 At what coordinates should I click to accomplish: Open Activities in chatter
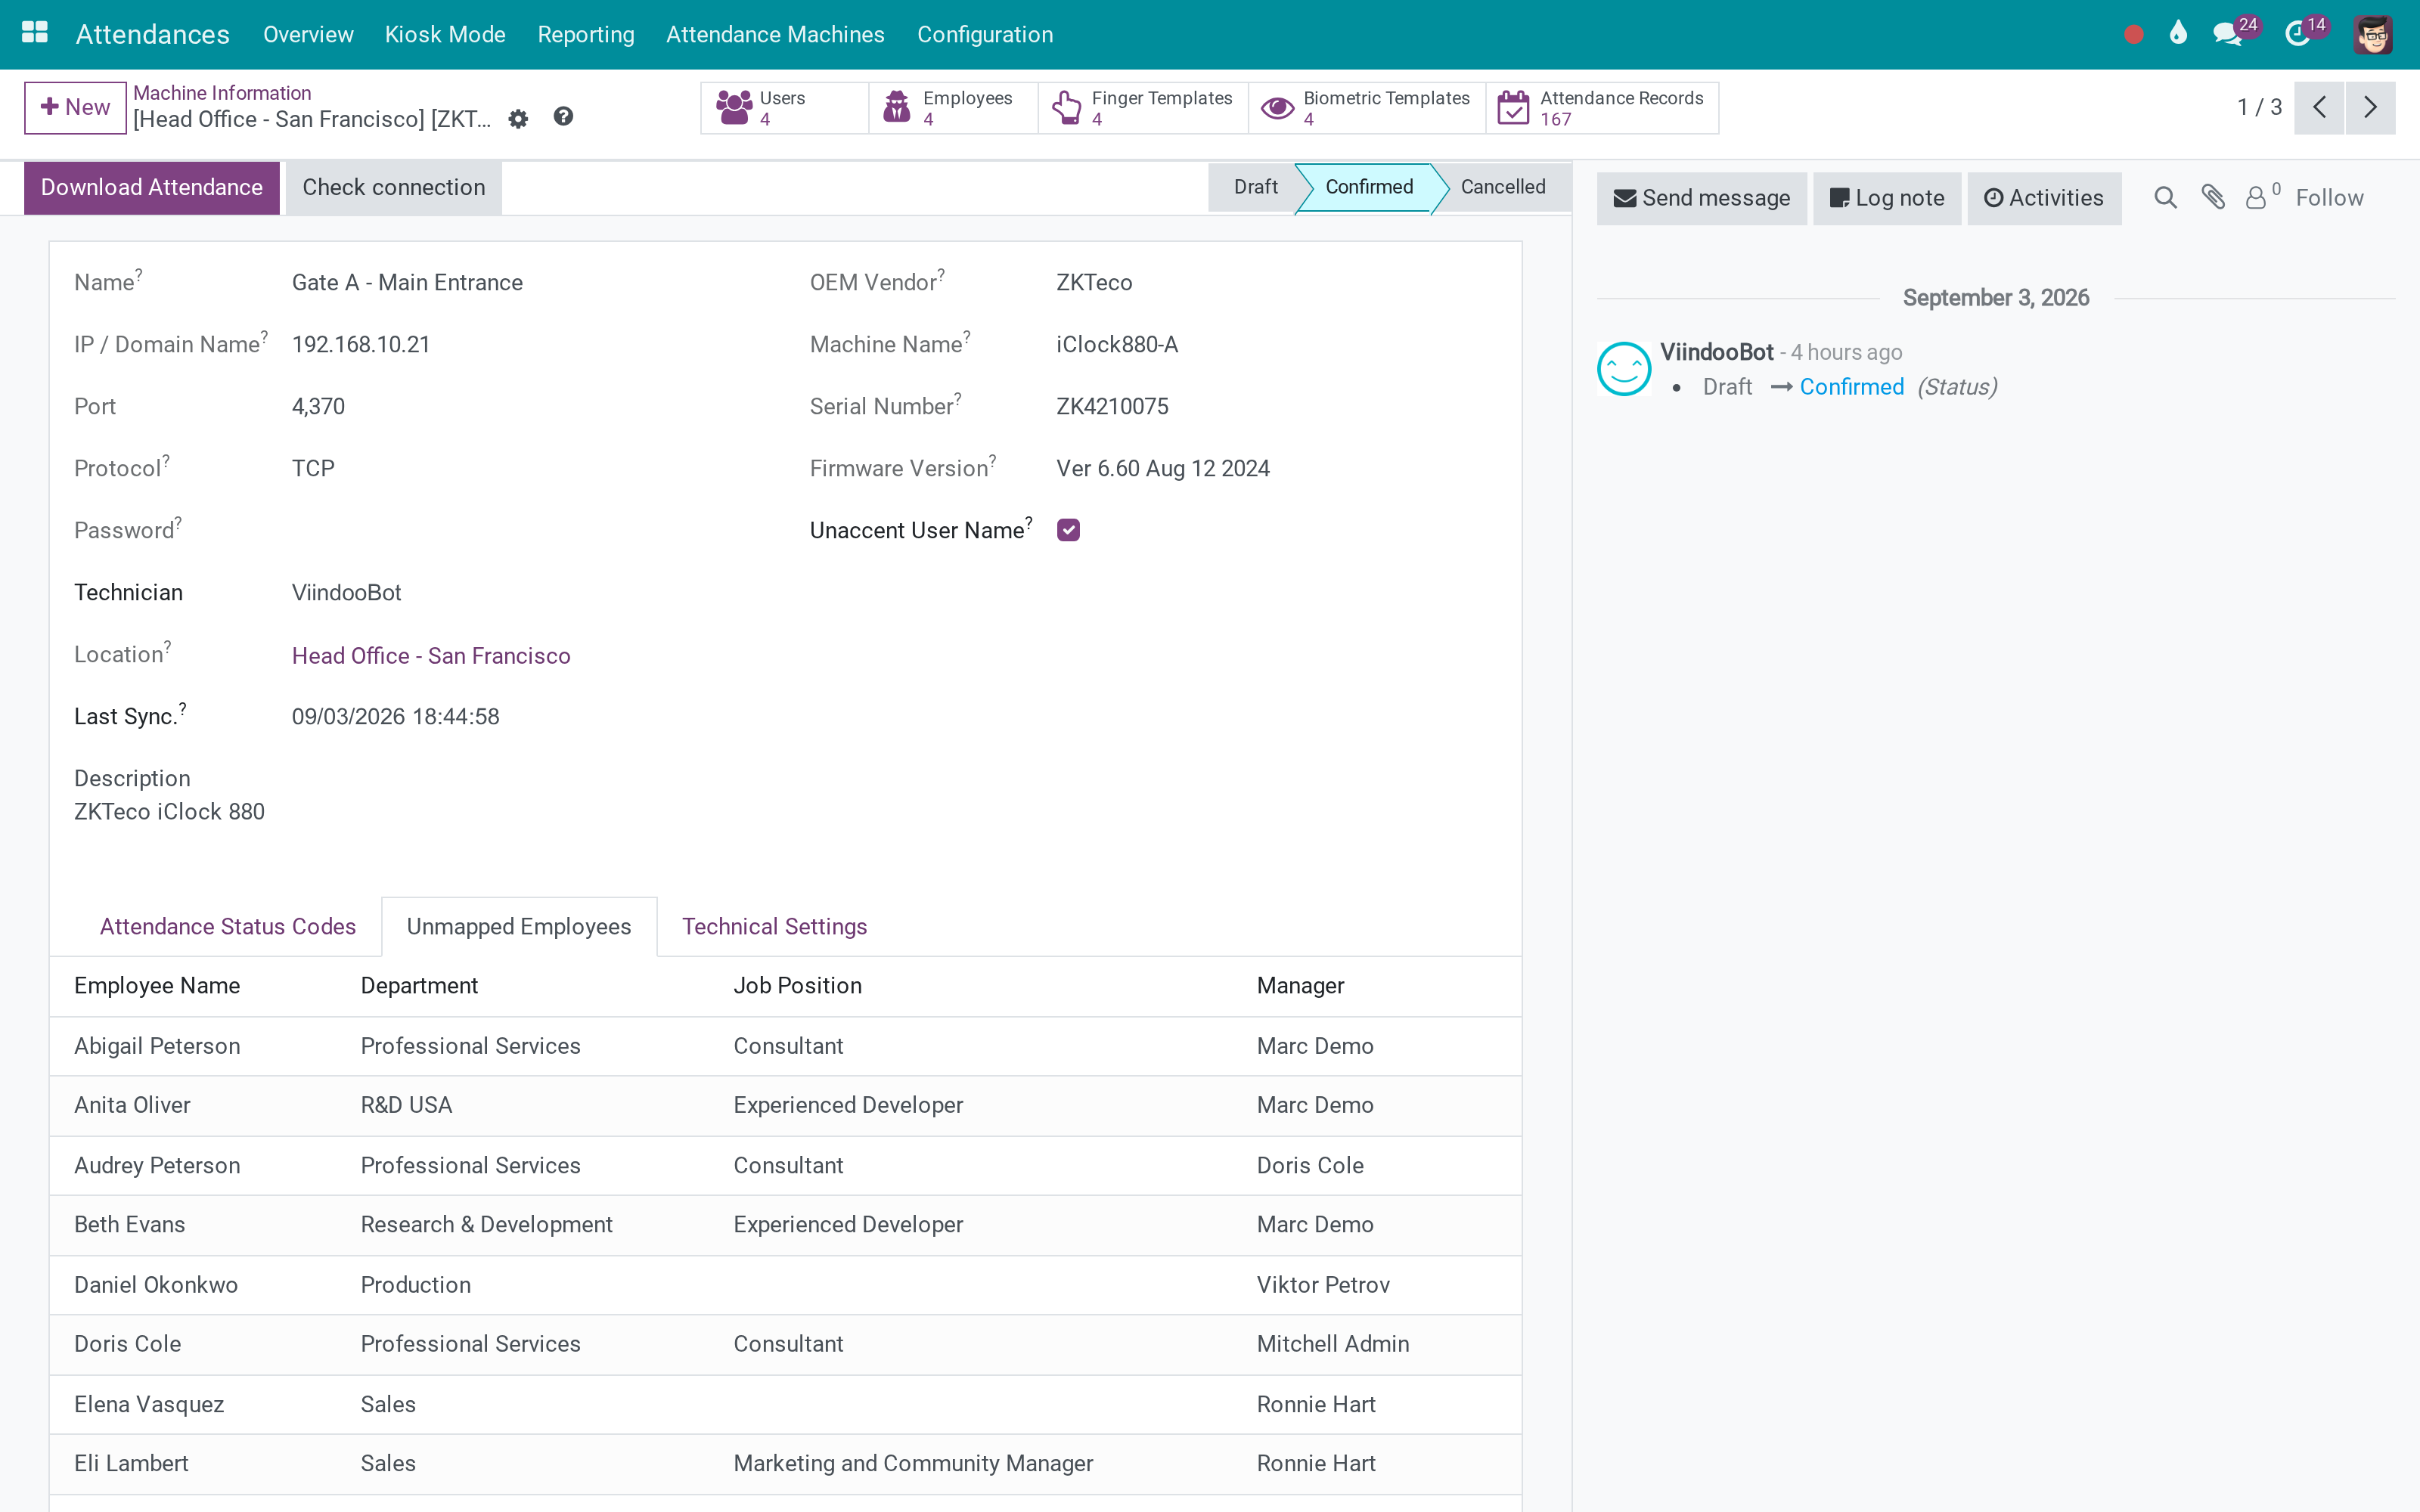[x=2044, y=198]
